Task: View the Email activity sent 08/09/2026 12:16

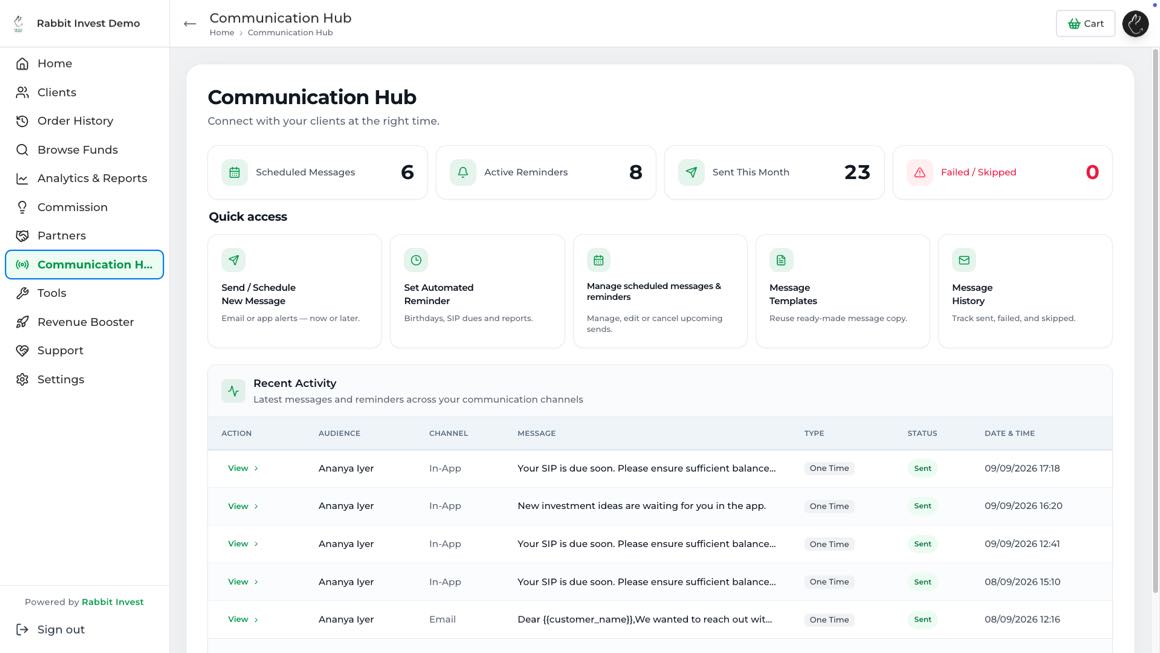Action: 243,620
